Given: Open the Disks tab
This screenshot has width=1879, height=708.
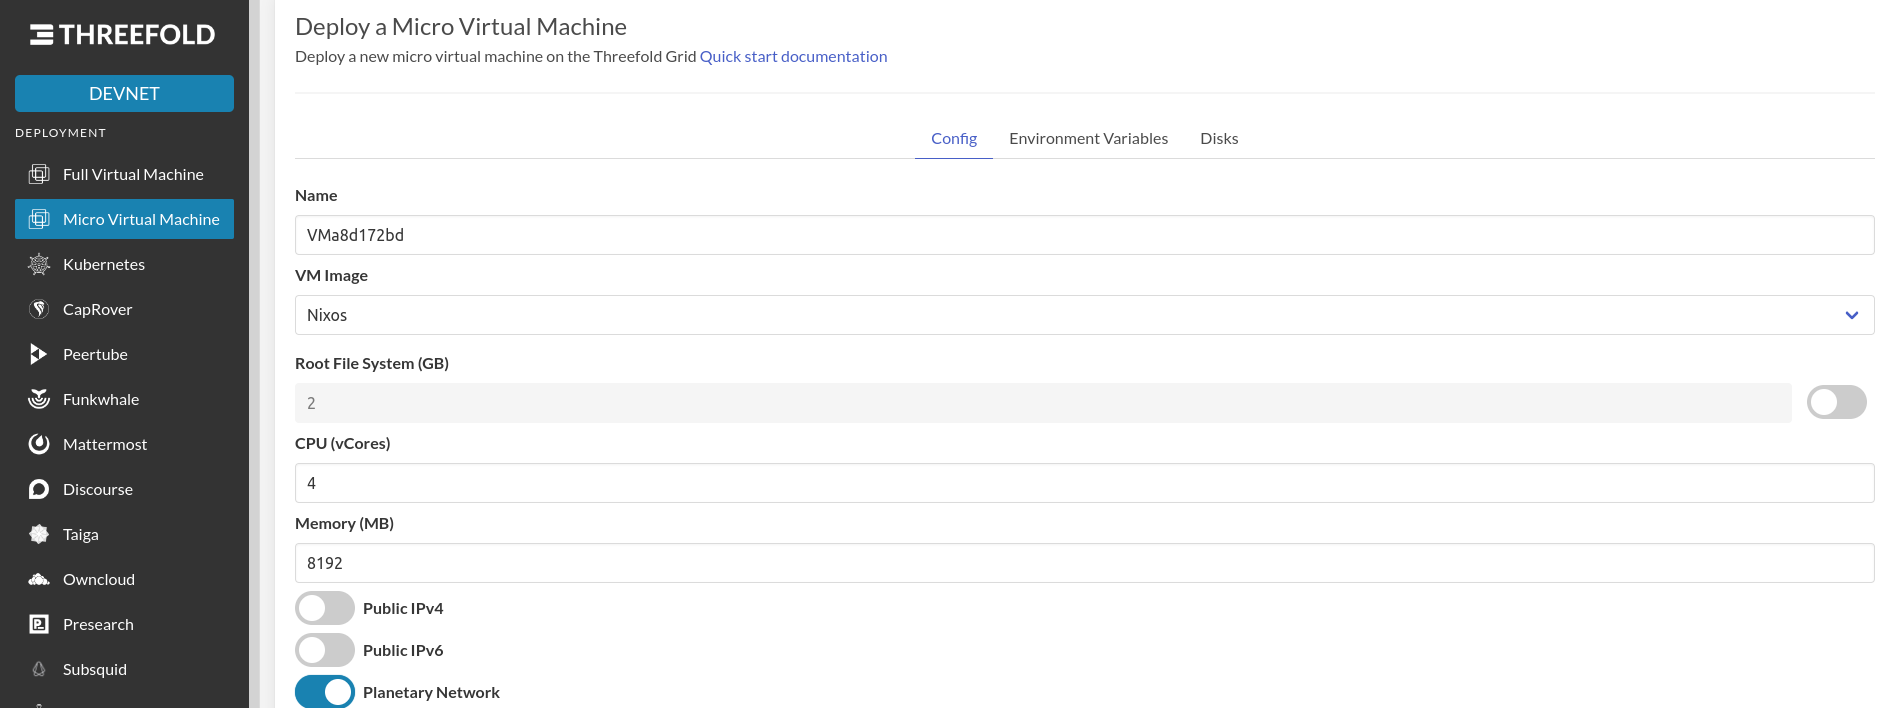Looking at the screenshot, I should pyautogui.click(x=1218, y=138).
